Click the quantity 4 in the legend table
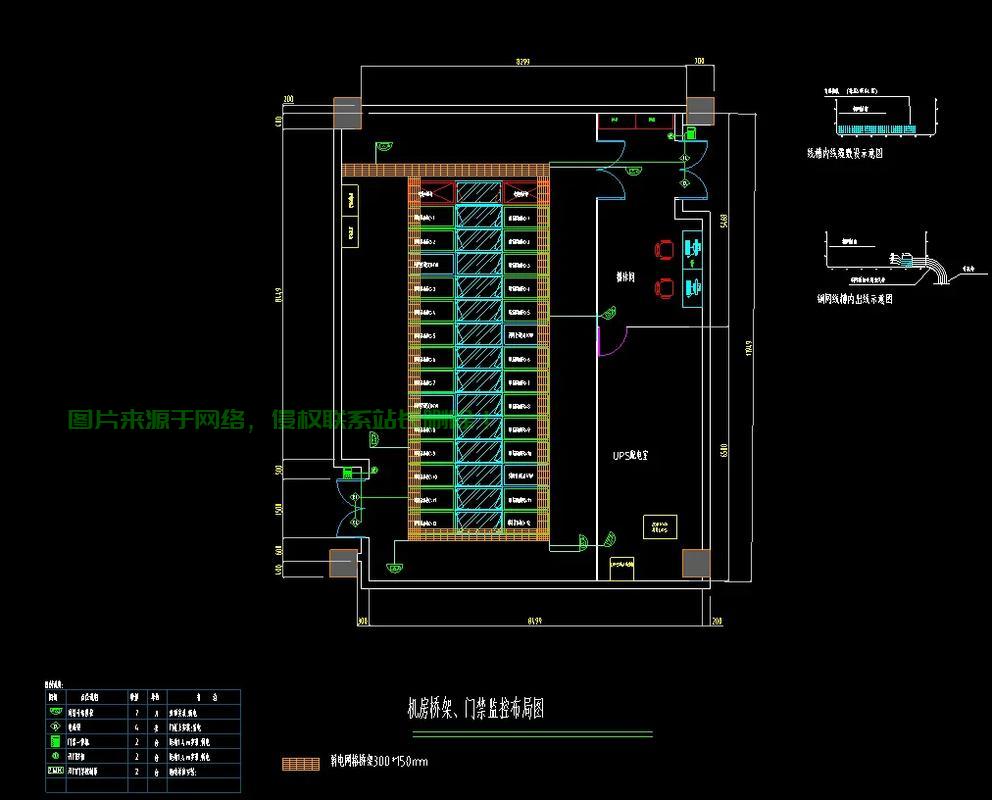Viewport: 992px width, 800px height. [137, 727]
